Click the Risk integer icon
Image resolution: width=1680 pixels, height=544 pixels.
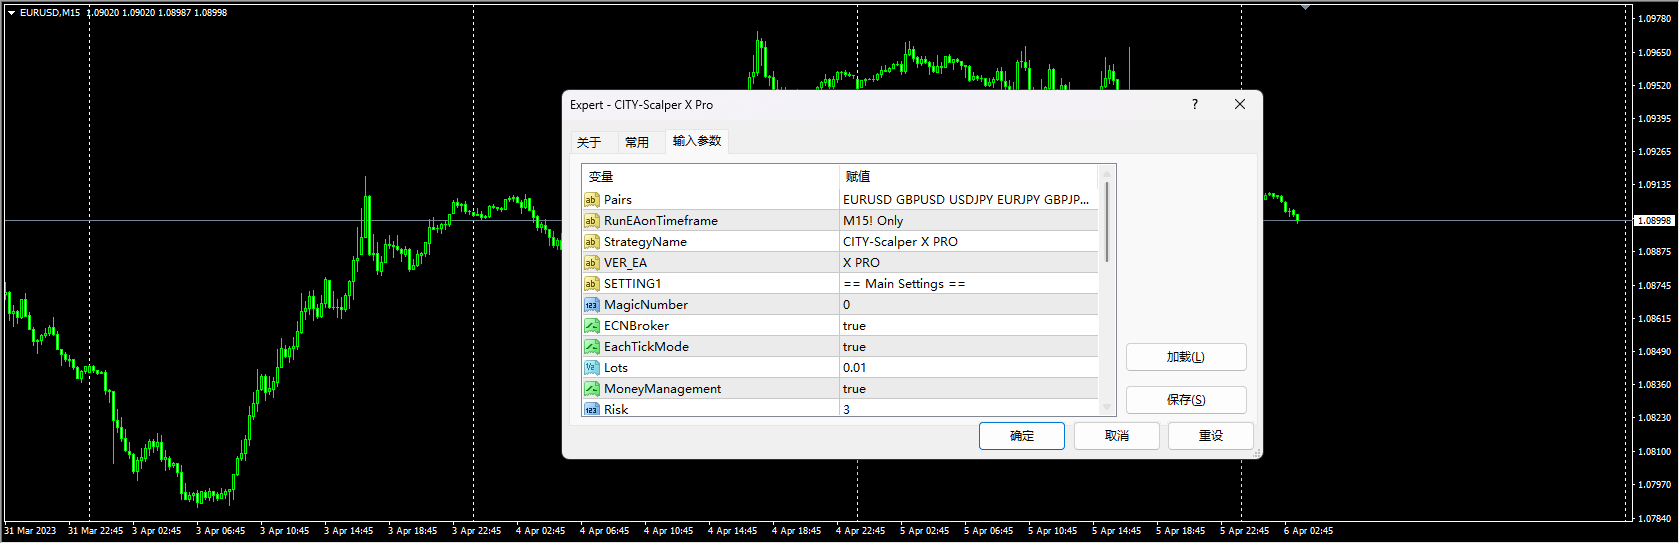[x=591, y=409]
